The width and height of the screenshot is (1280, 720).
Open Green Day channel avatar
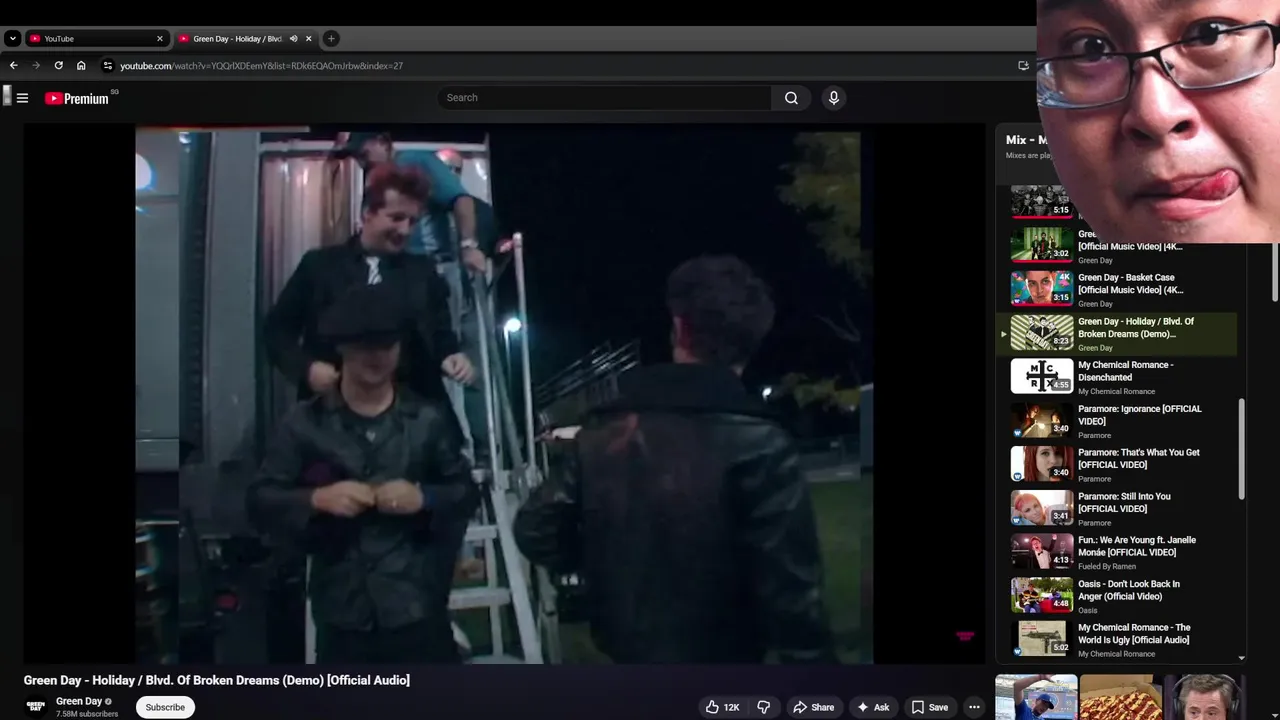coord(36,706)
